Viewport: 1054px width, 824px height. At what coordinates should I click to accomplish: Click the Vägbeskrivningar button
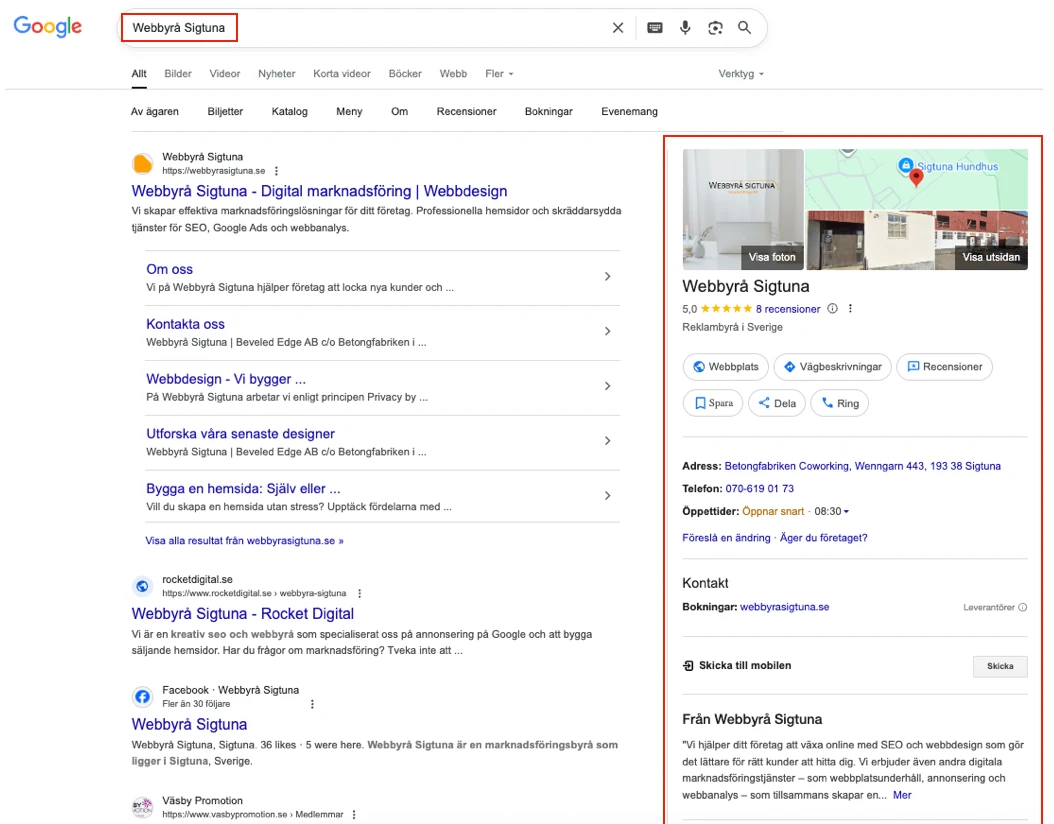832,367
